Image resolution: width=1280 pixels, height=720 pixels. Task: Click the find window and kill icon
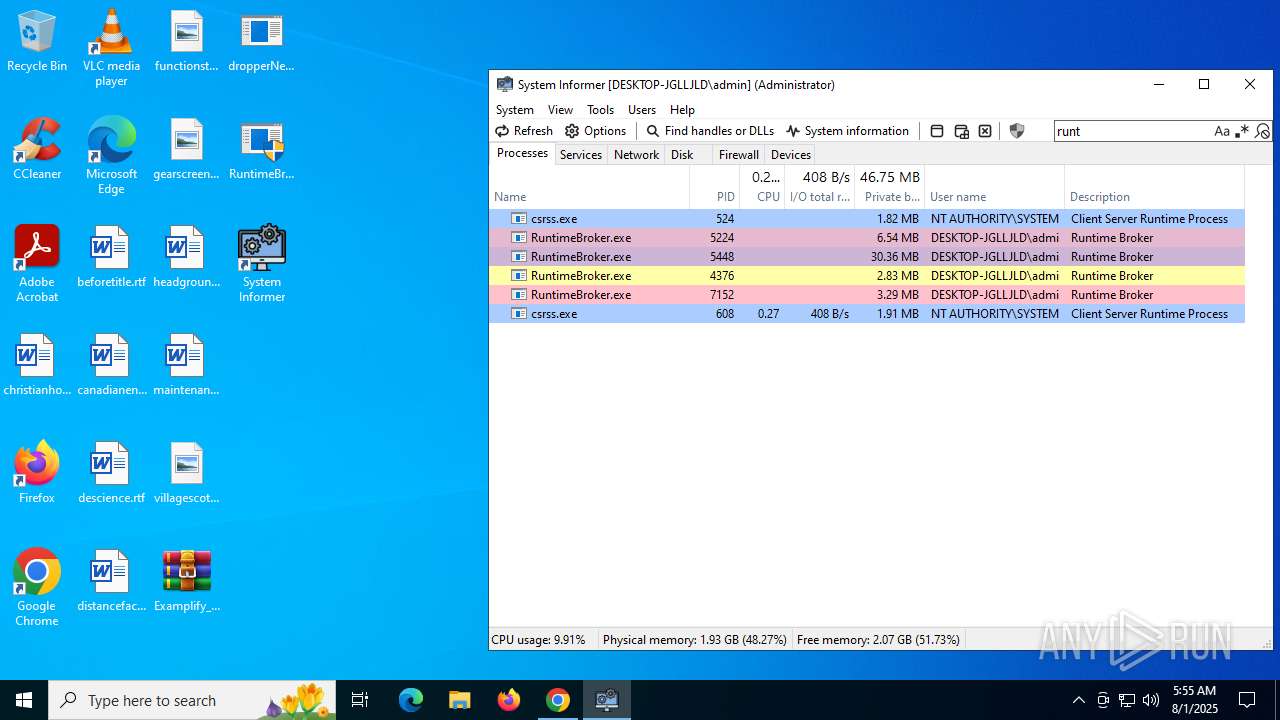(985, 131)
